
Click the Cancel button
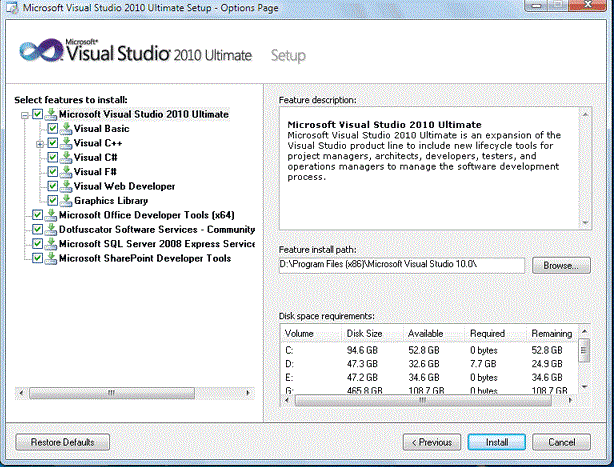click(561, 442)
